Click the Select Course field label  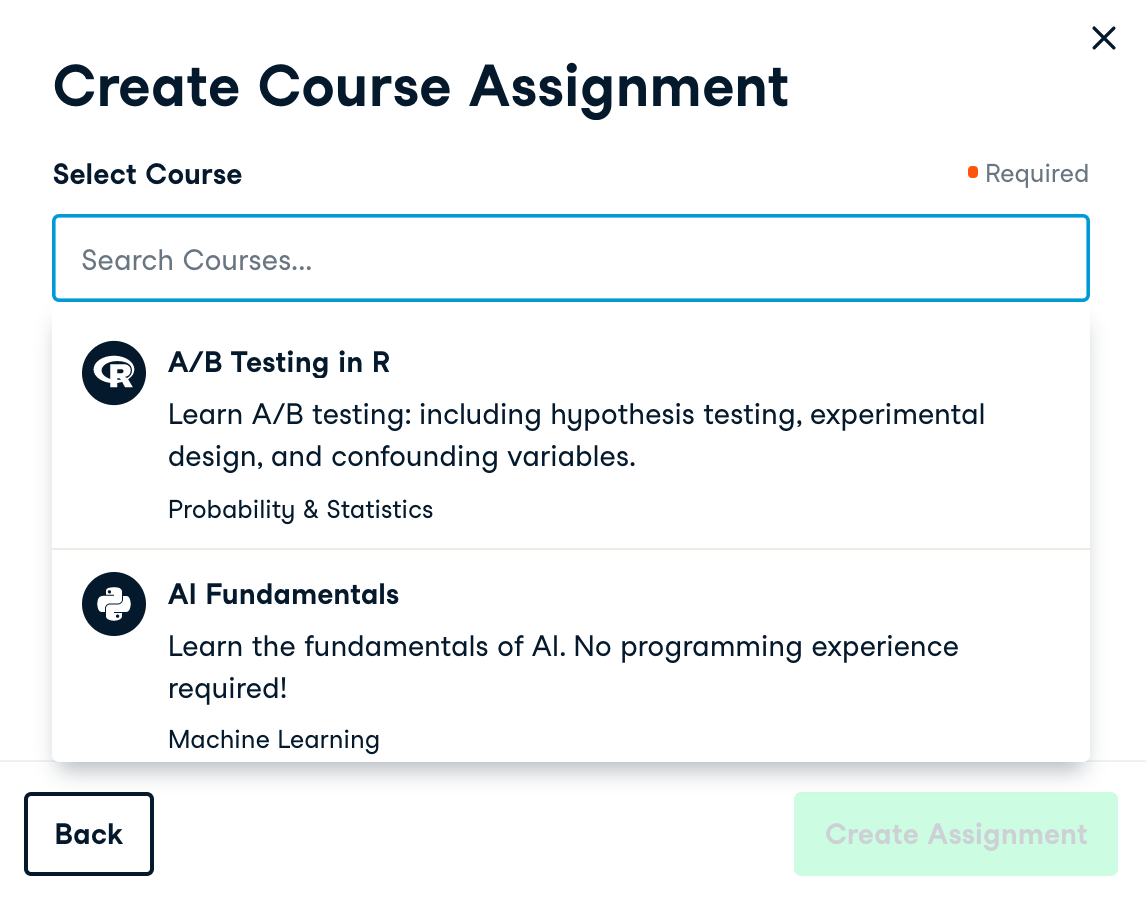point(147,174)
